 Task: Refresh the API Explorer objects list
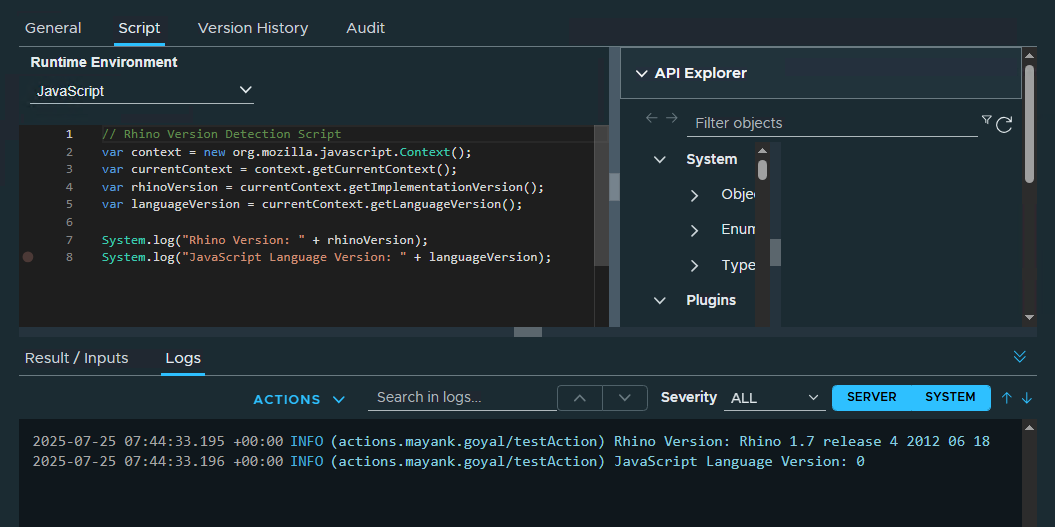click(1004, 125)
